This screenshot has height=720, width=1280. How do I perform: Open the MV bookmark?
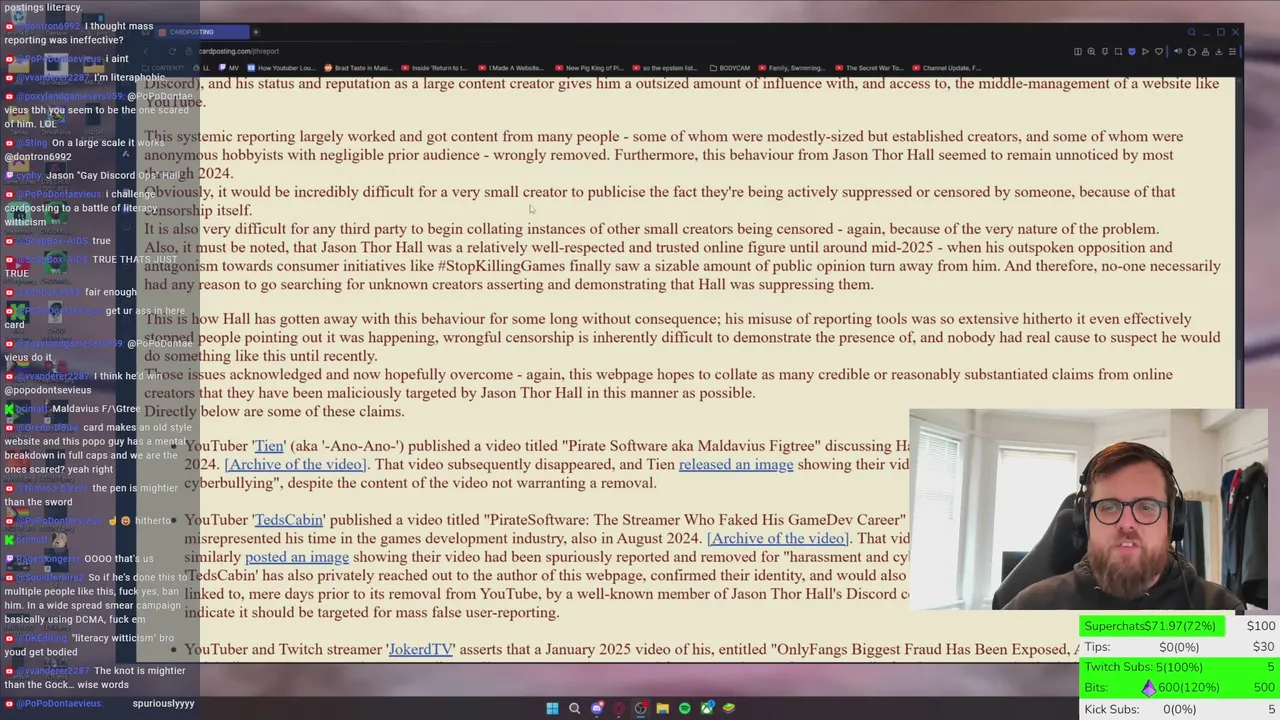[x=228, y=68]
